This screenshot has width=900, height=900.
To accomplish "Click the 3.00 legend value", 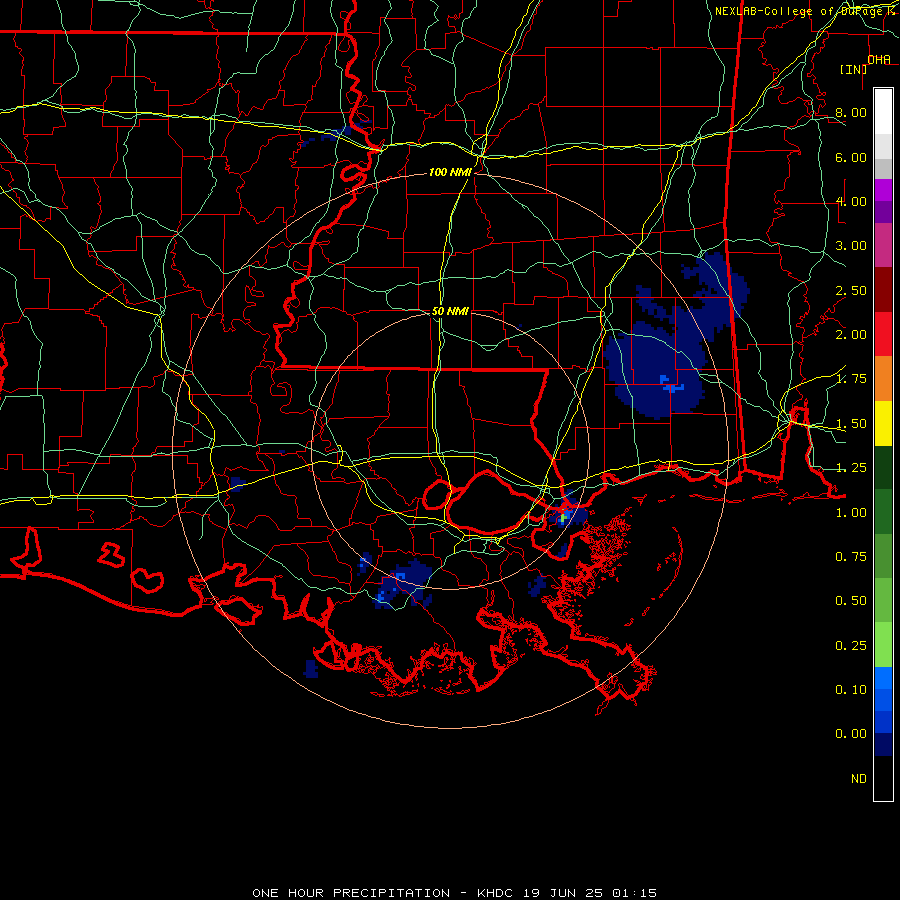I will click(851, 246).
